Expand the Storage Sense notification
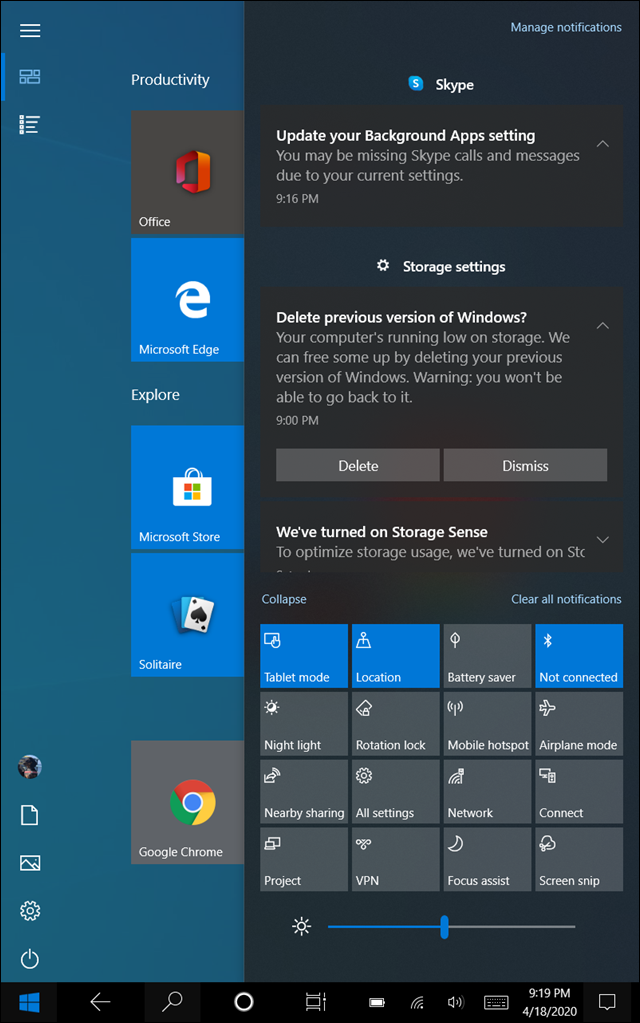Image resolution: width=640 pixels, height=1023 pixels. point(603,540)
